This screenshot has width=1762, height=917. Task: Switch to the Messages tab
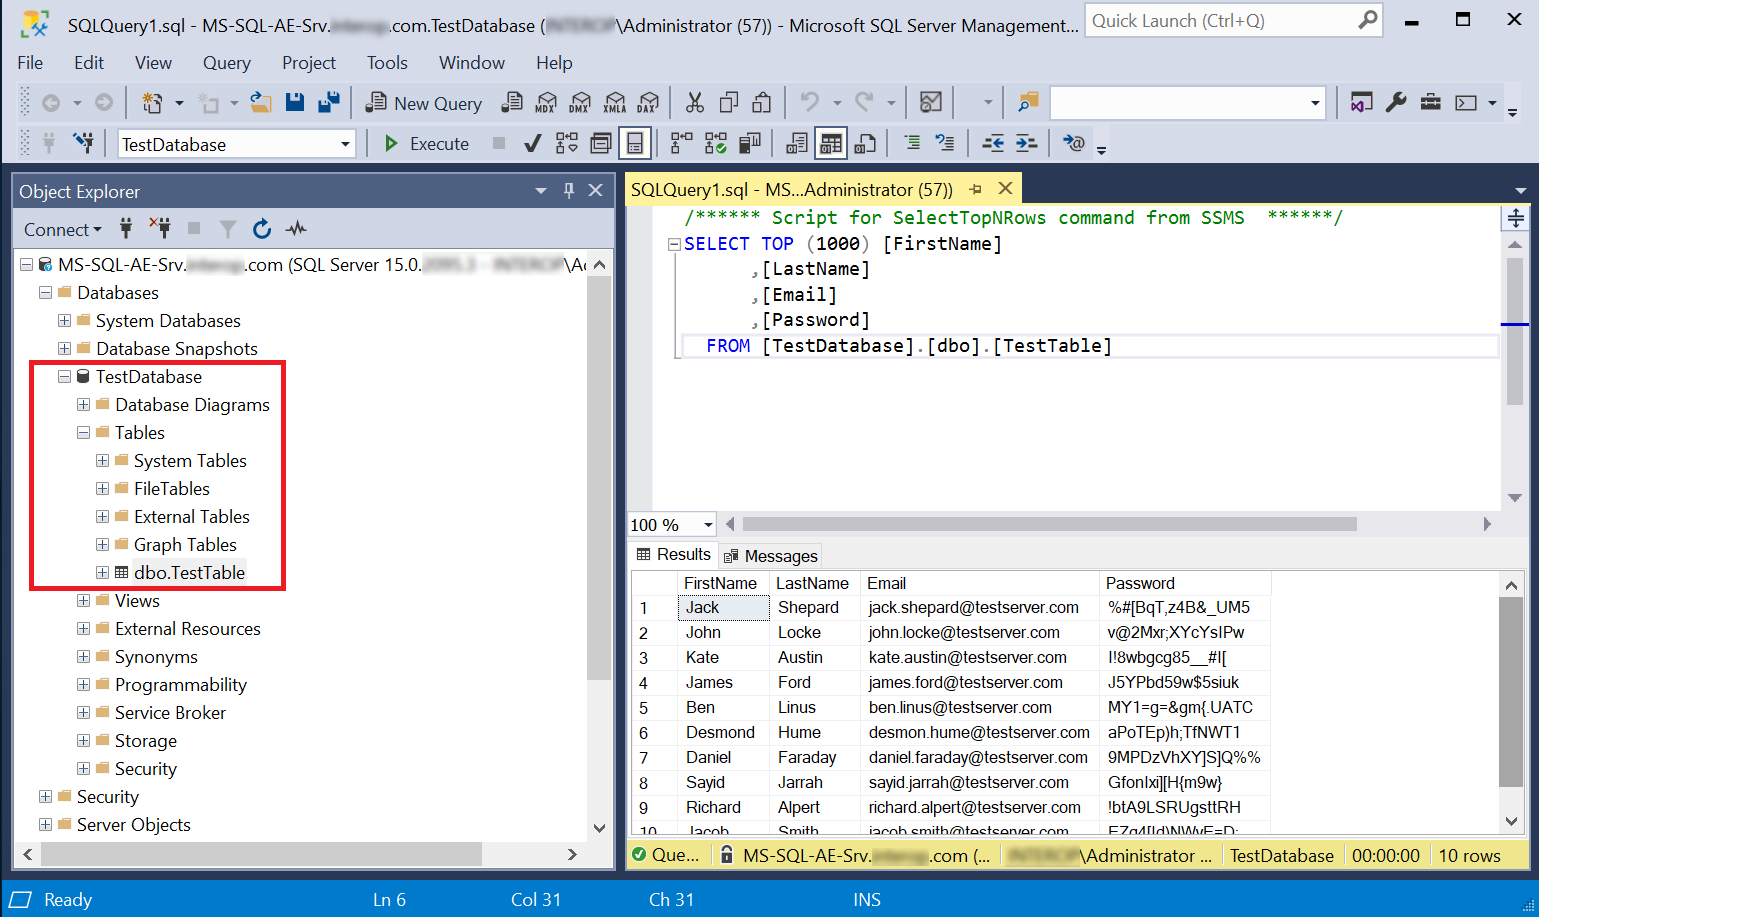click(770, 556)
